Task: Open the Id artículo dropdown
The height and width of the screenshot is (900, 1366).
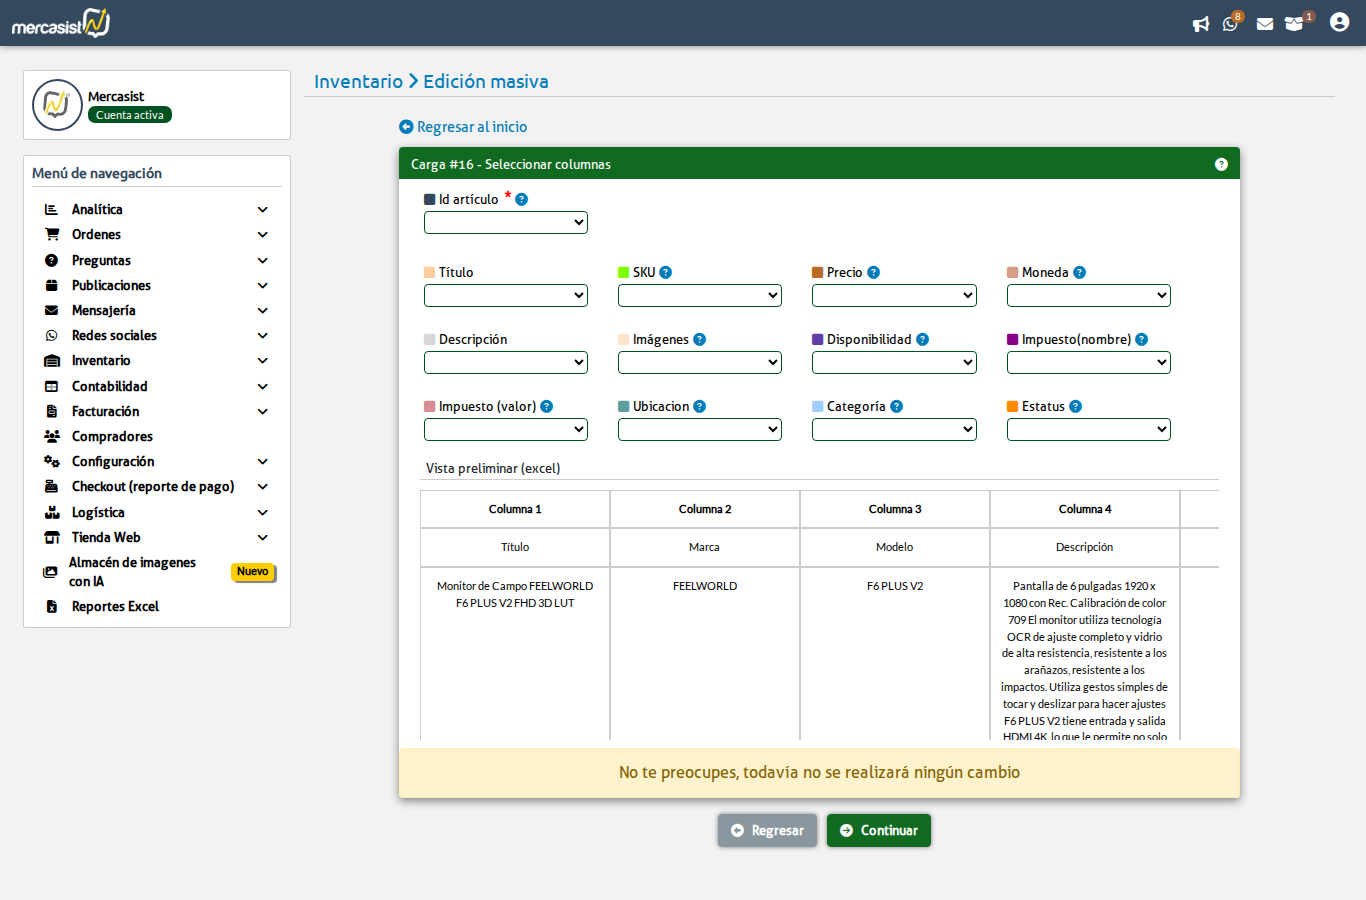Action: 505,222
